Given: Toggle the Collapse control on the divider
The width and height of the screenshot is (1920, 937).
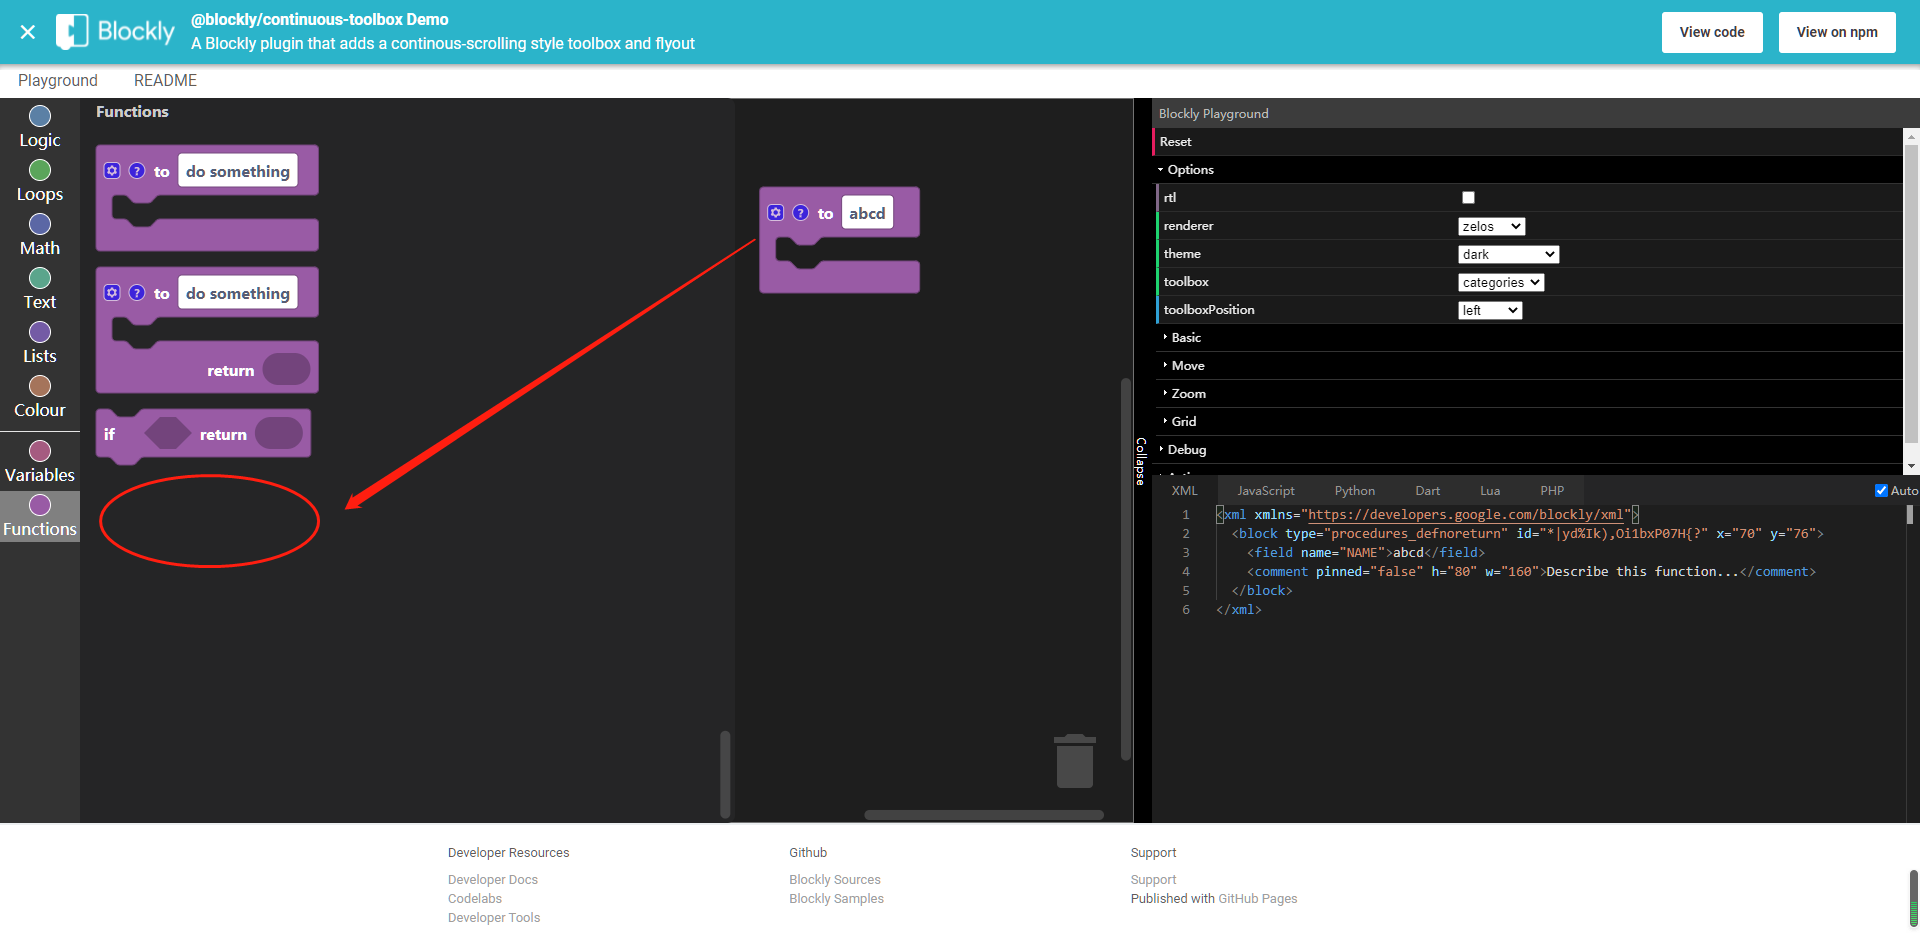Looking at the screenshot, I should (x=1142, y=460).
